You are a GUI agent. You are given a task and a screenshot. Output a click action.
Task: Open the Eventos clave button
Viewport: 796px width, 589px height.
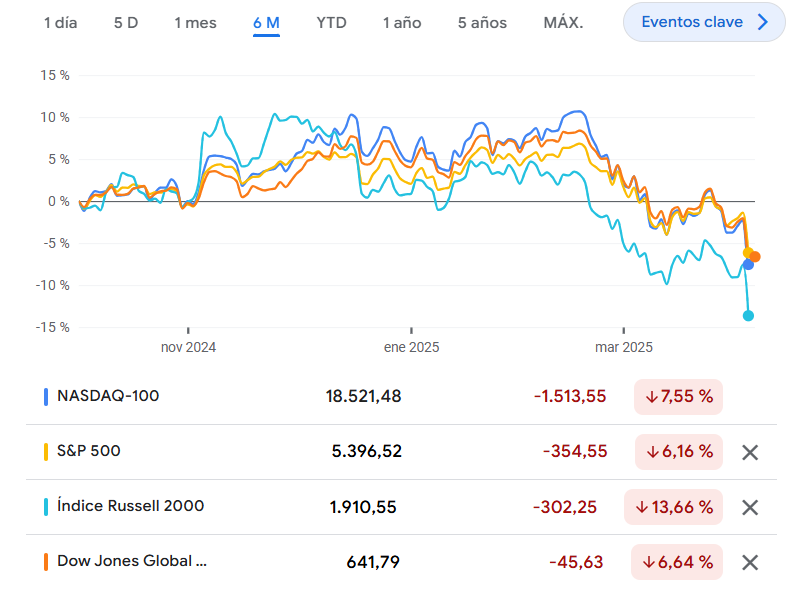[x=704, y=22]
